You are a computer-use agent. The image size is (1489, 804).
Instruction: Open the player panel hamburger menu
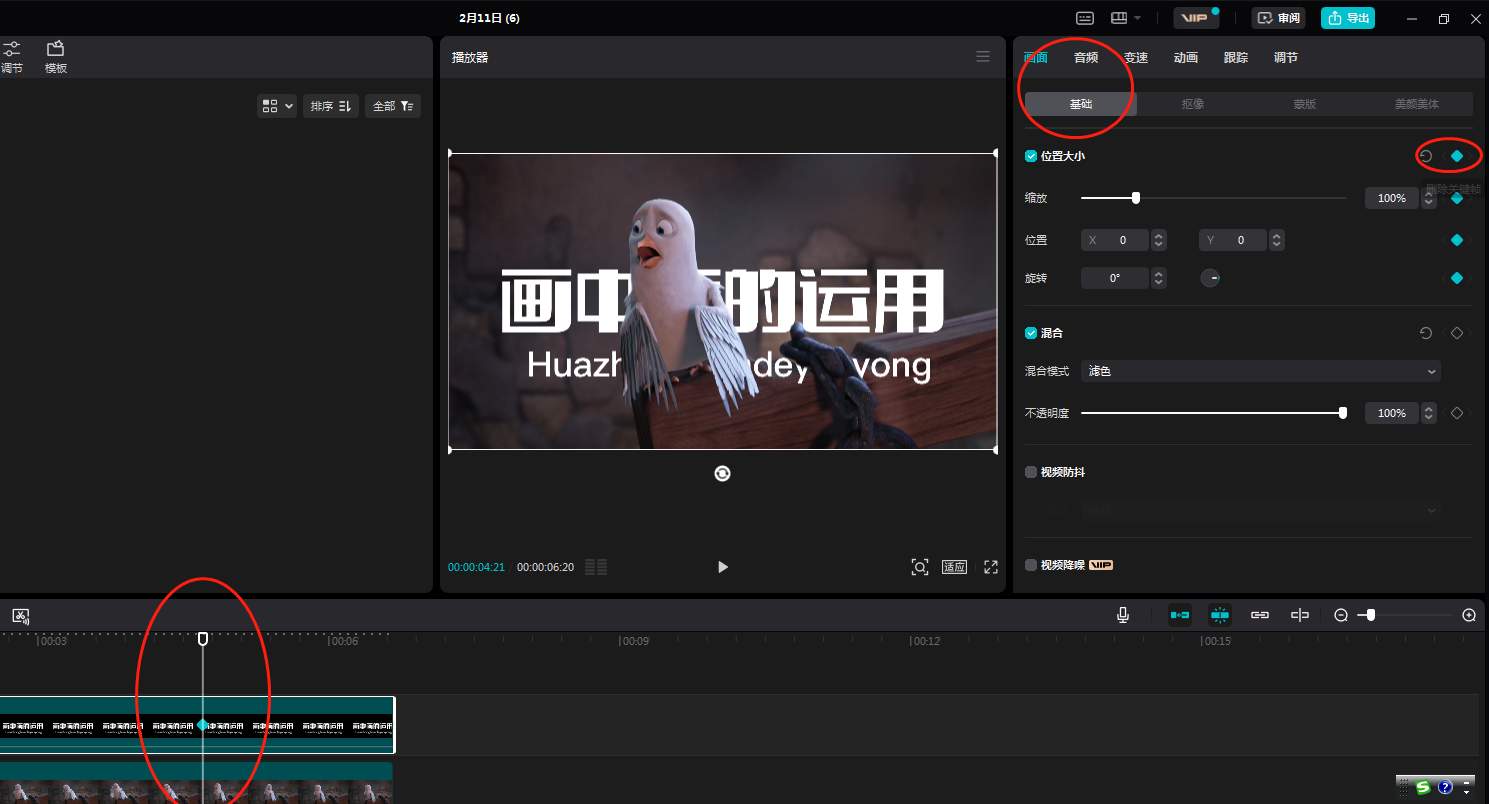pos(983,57)
